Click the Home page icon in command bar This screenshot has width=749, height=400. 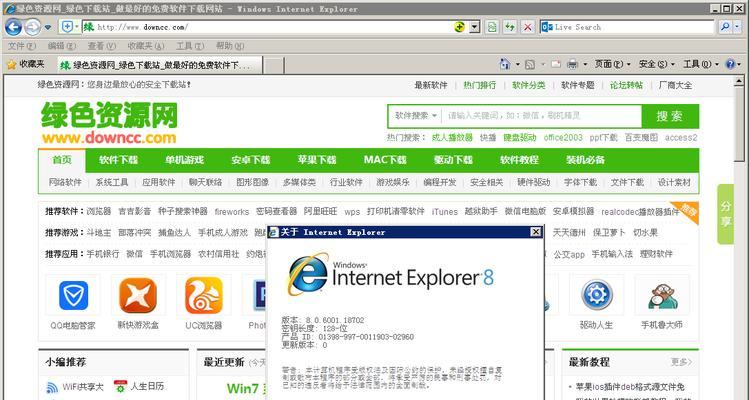504,64
